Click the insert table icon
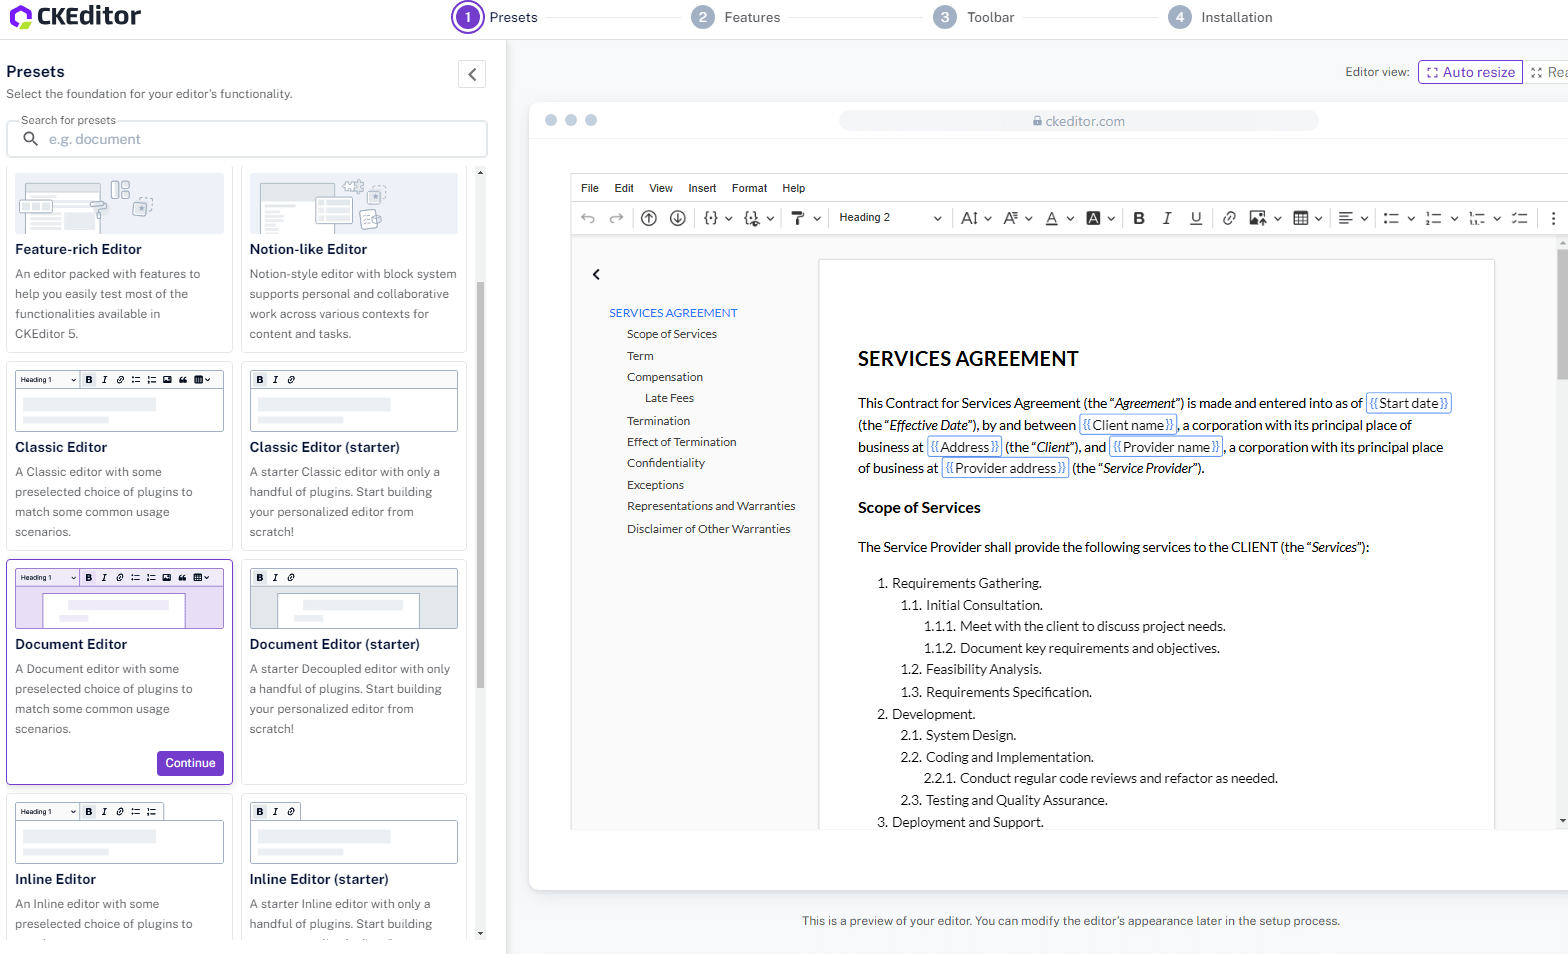 [1301, 218]
